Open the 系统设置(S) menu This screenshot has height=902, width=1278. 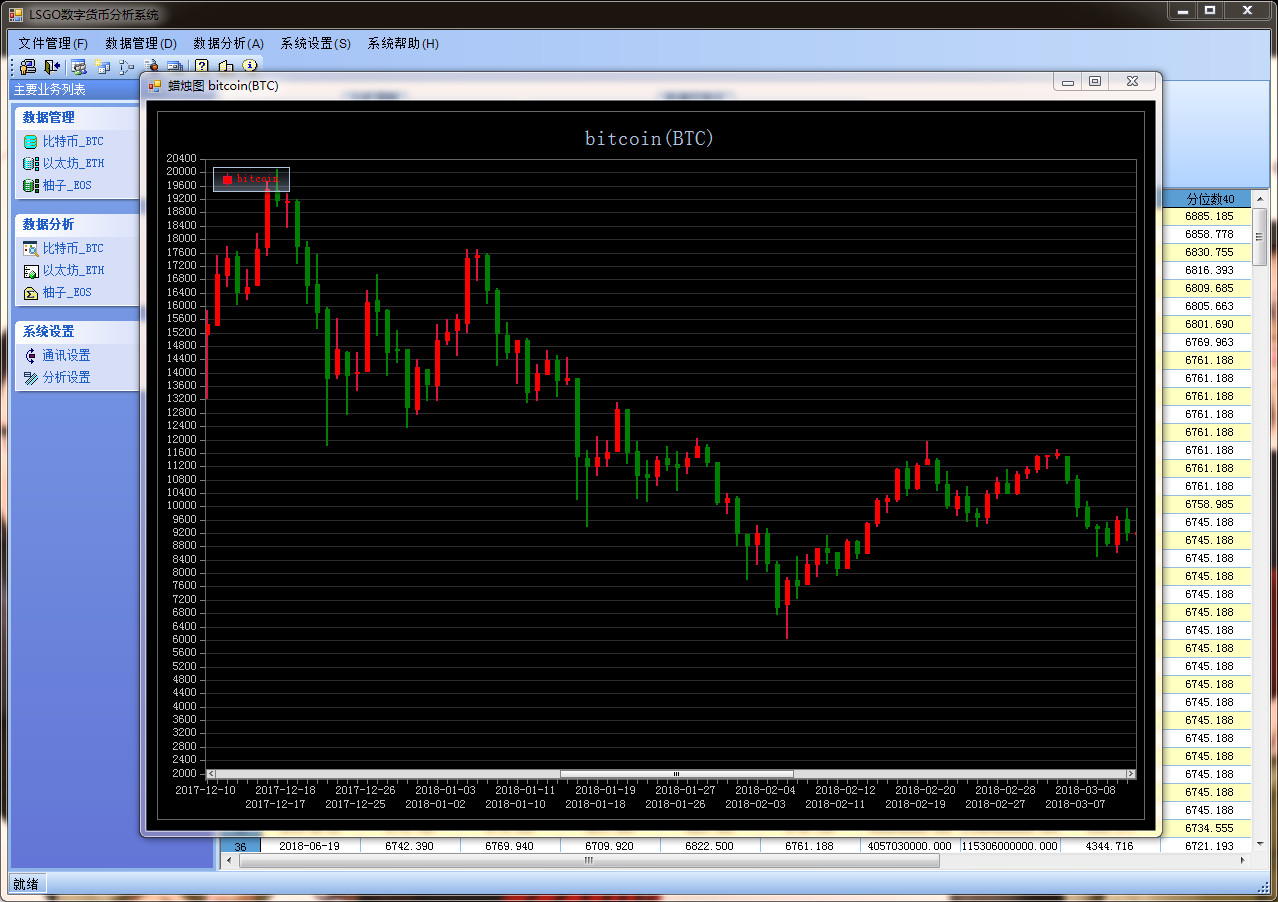316,44
